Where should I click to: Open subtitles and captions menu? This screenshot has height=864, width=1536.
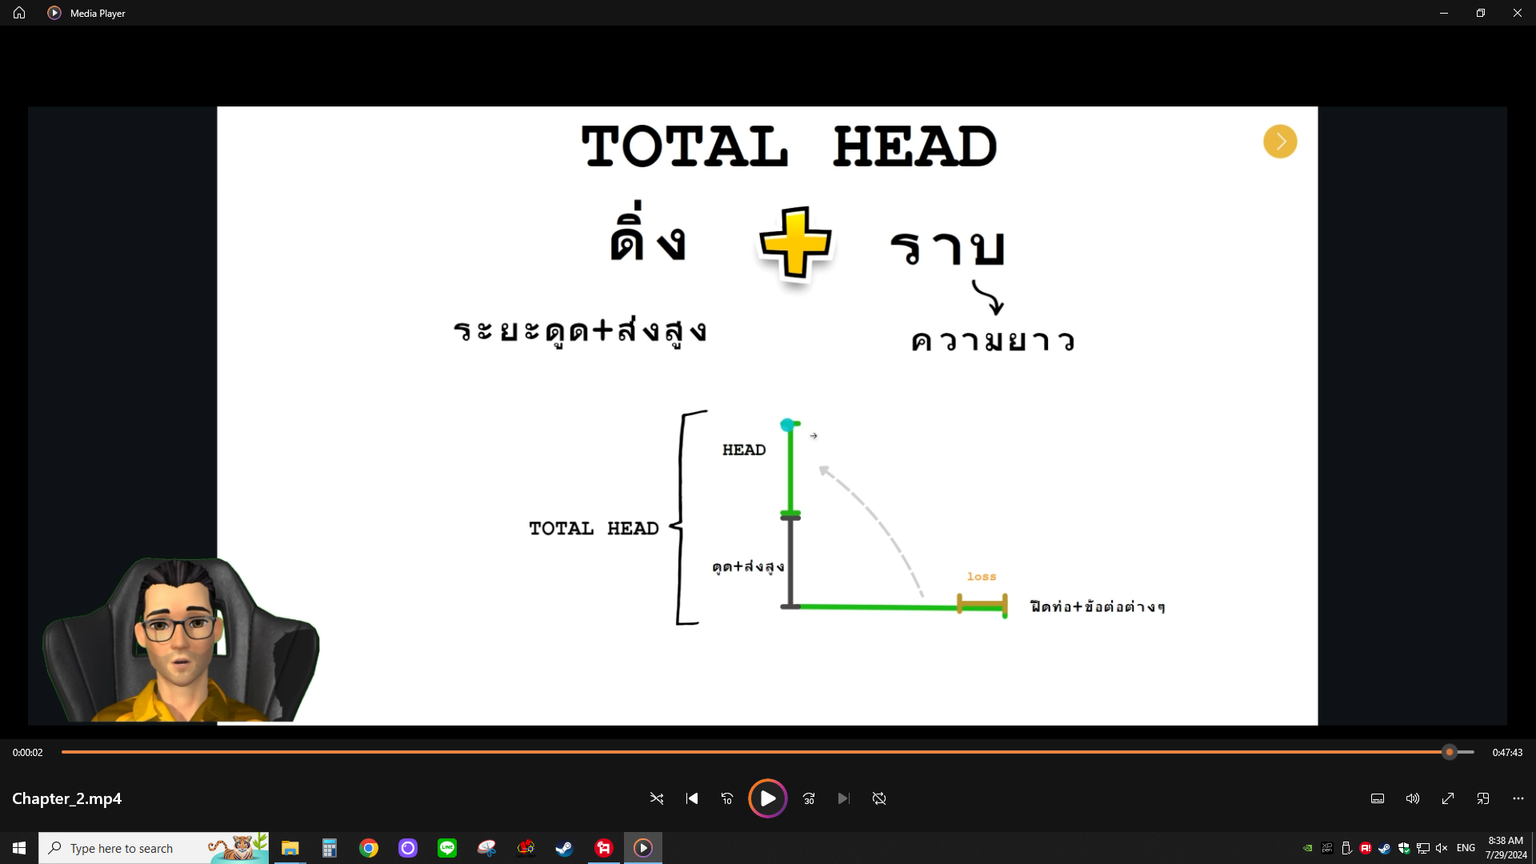[x=1377, y=799]
